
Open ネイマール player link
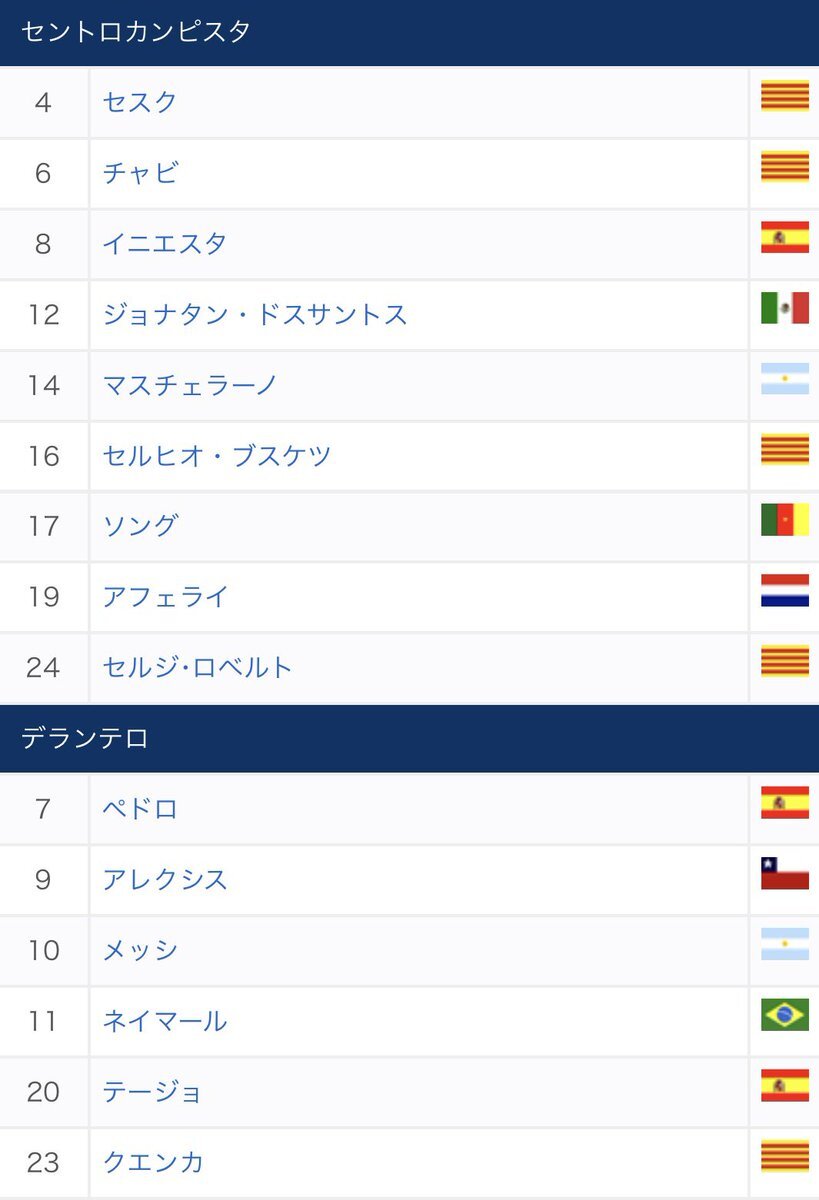click(165, 1021)
